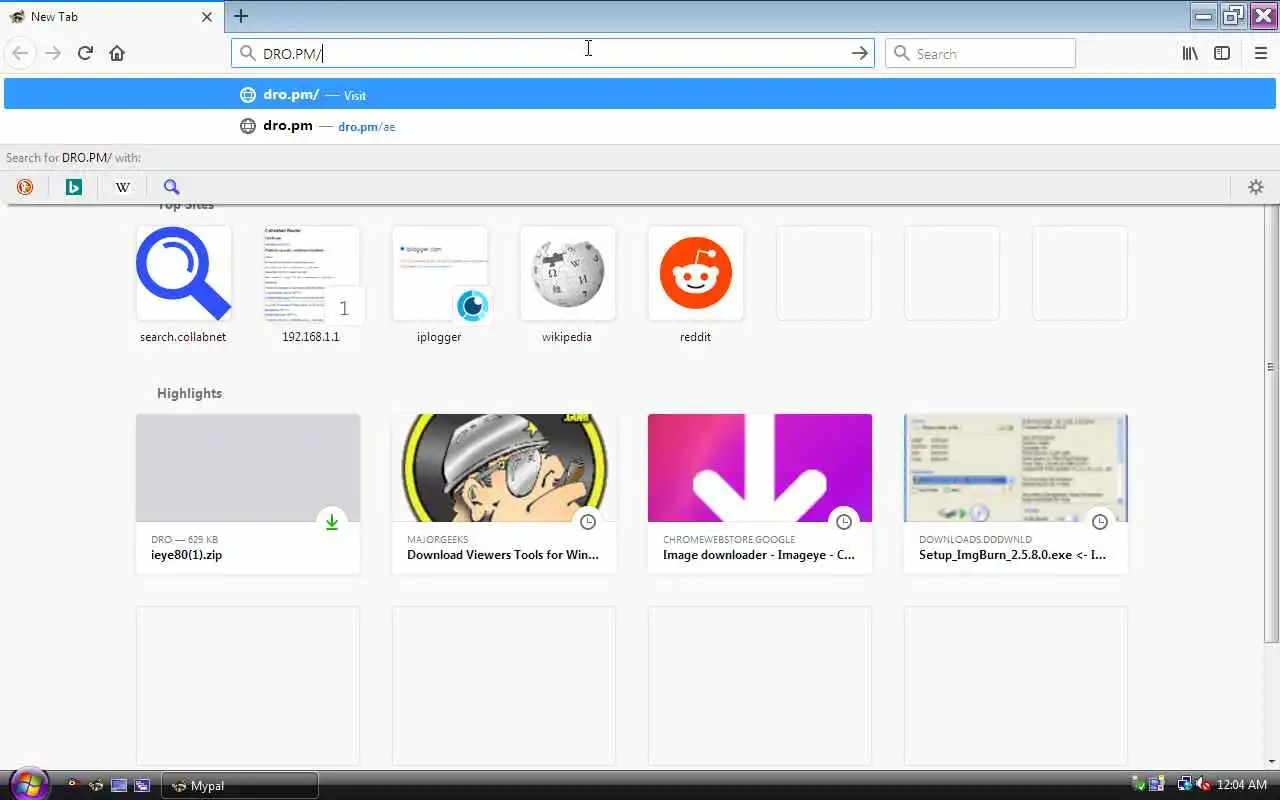
Task: Choose the dro.pm/ae suggestion
Action: 640,126
